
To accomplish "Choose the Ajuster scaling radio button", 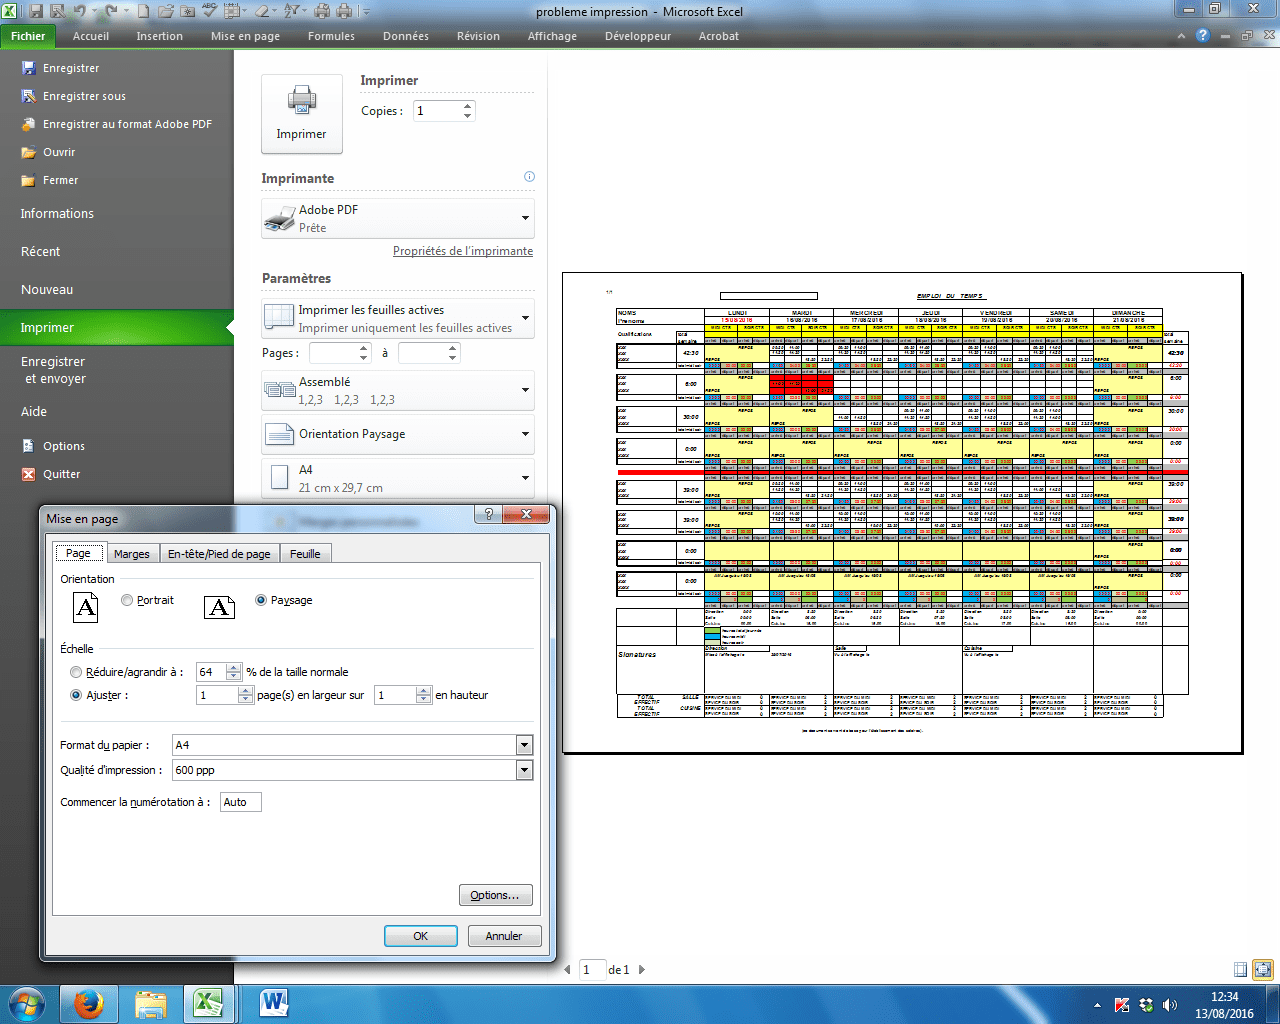I will (76, 695).
